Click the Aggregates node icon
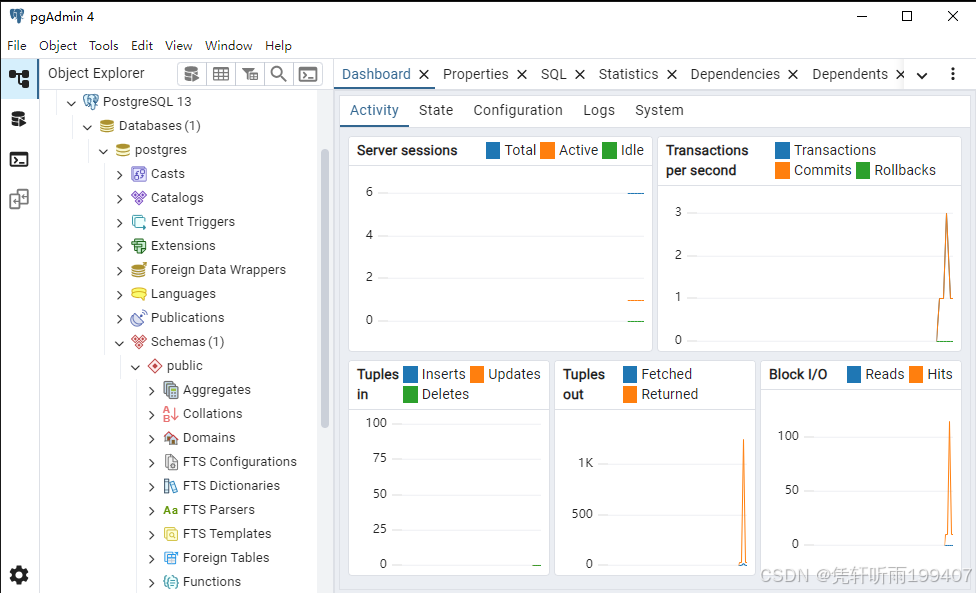This screenshot has width=976, height=593. [171, 390]
